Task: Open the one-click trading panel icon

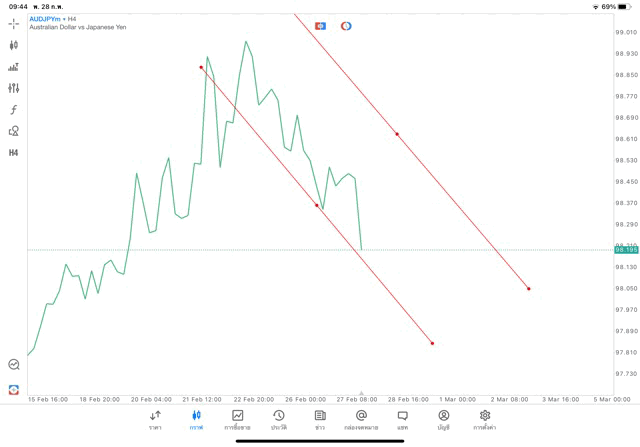Action: (14, 388)
